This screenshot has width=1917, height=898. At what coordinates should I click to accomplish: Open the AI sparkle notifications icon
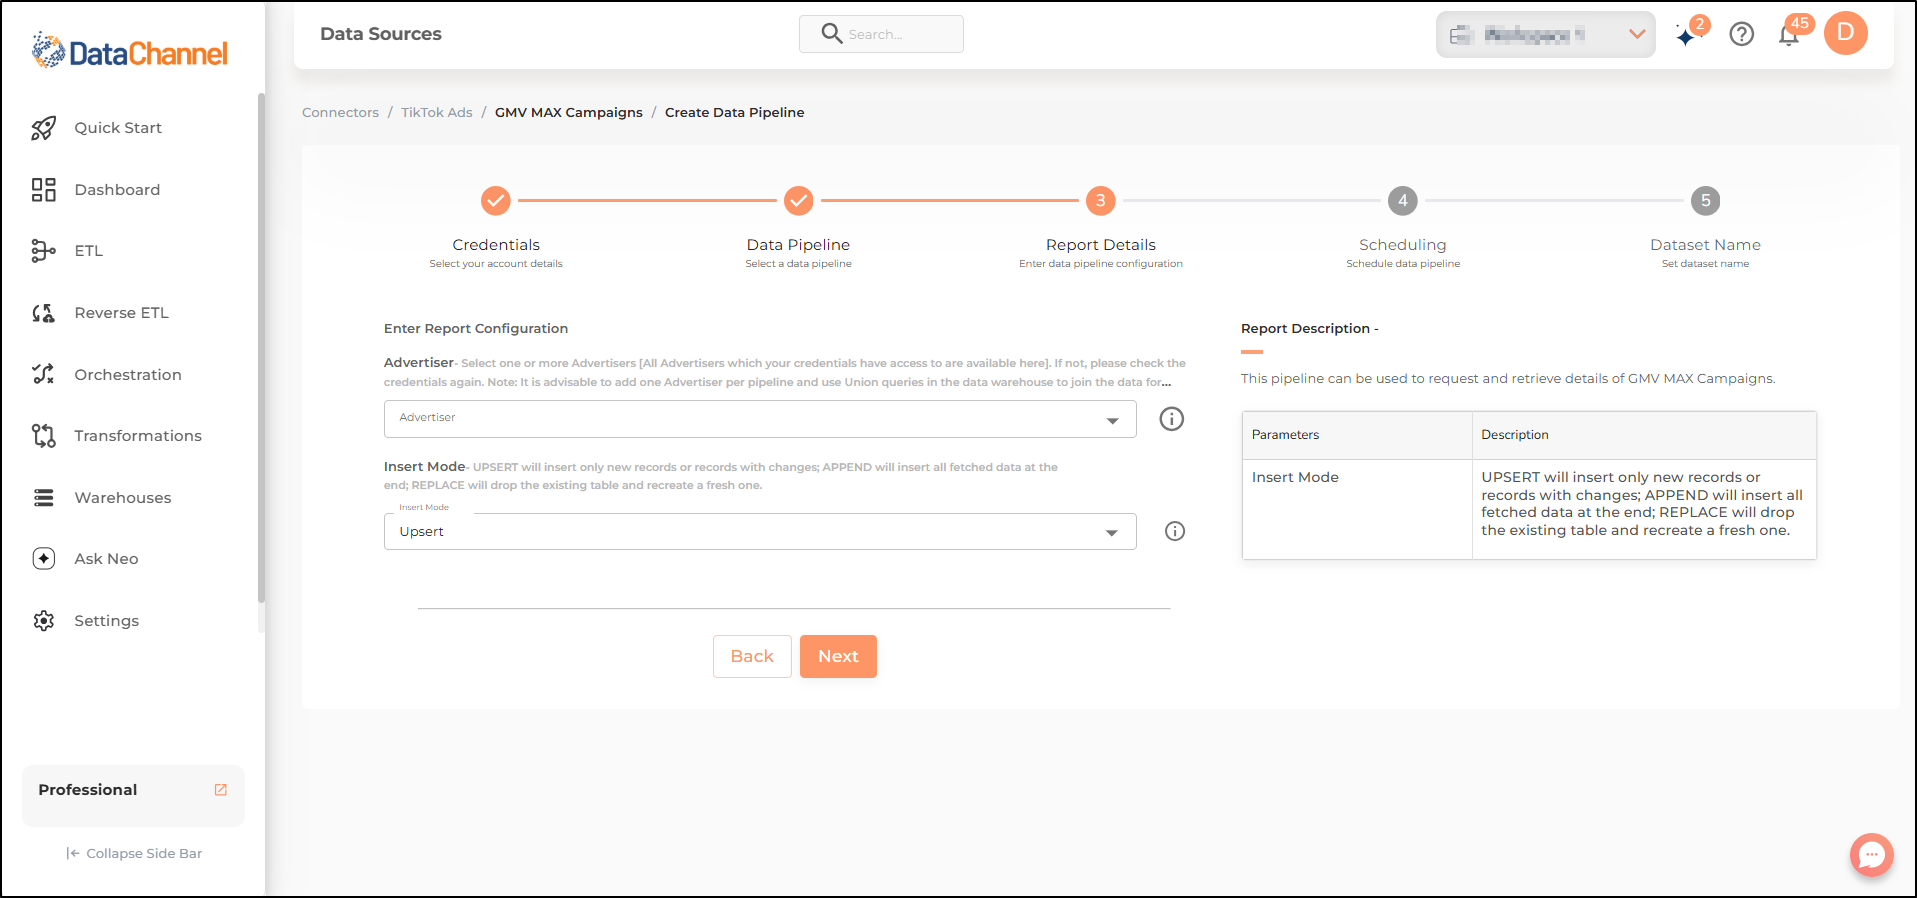point(1688,35)
